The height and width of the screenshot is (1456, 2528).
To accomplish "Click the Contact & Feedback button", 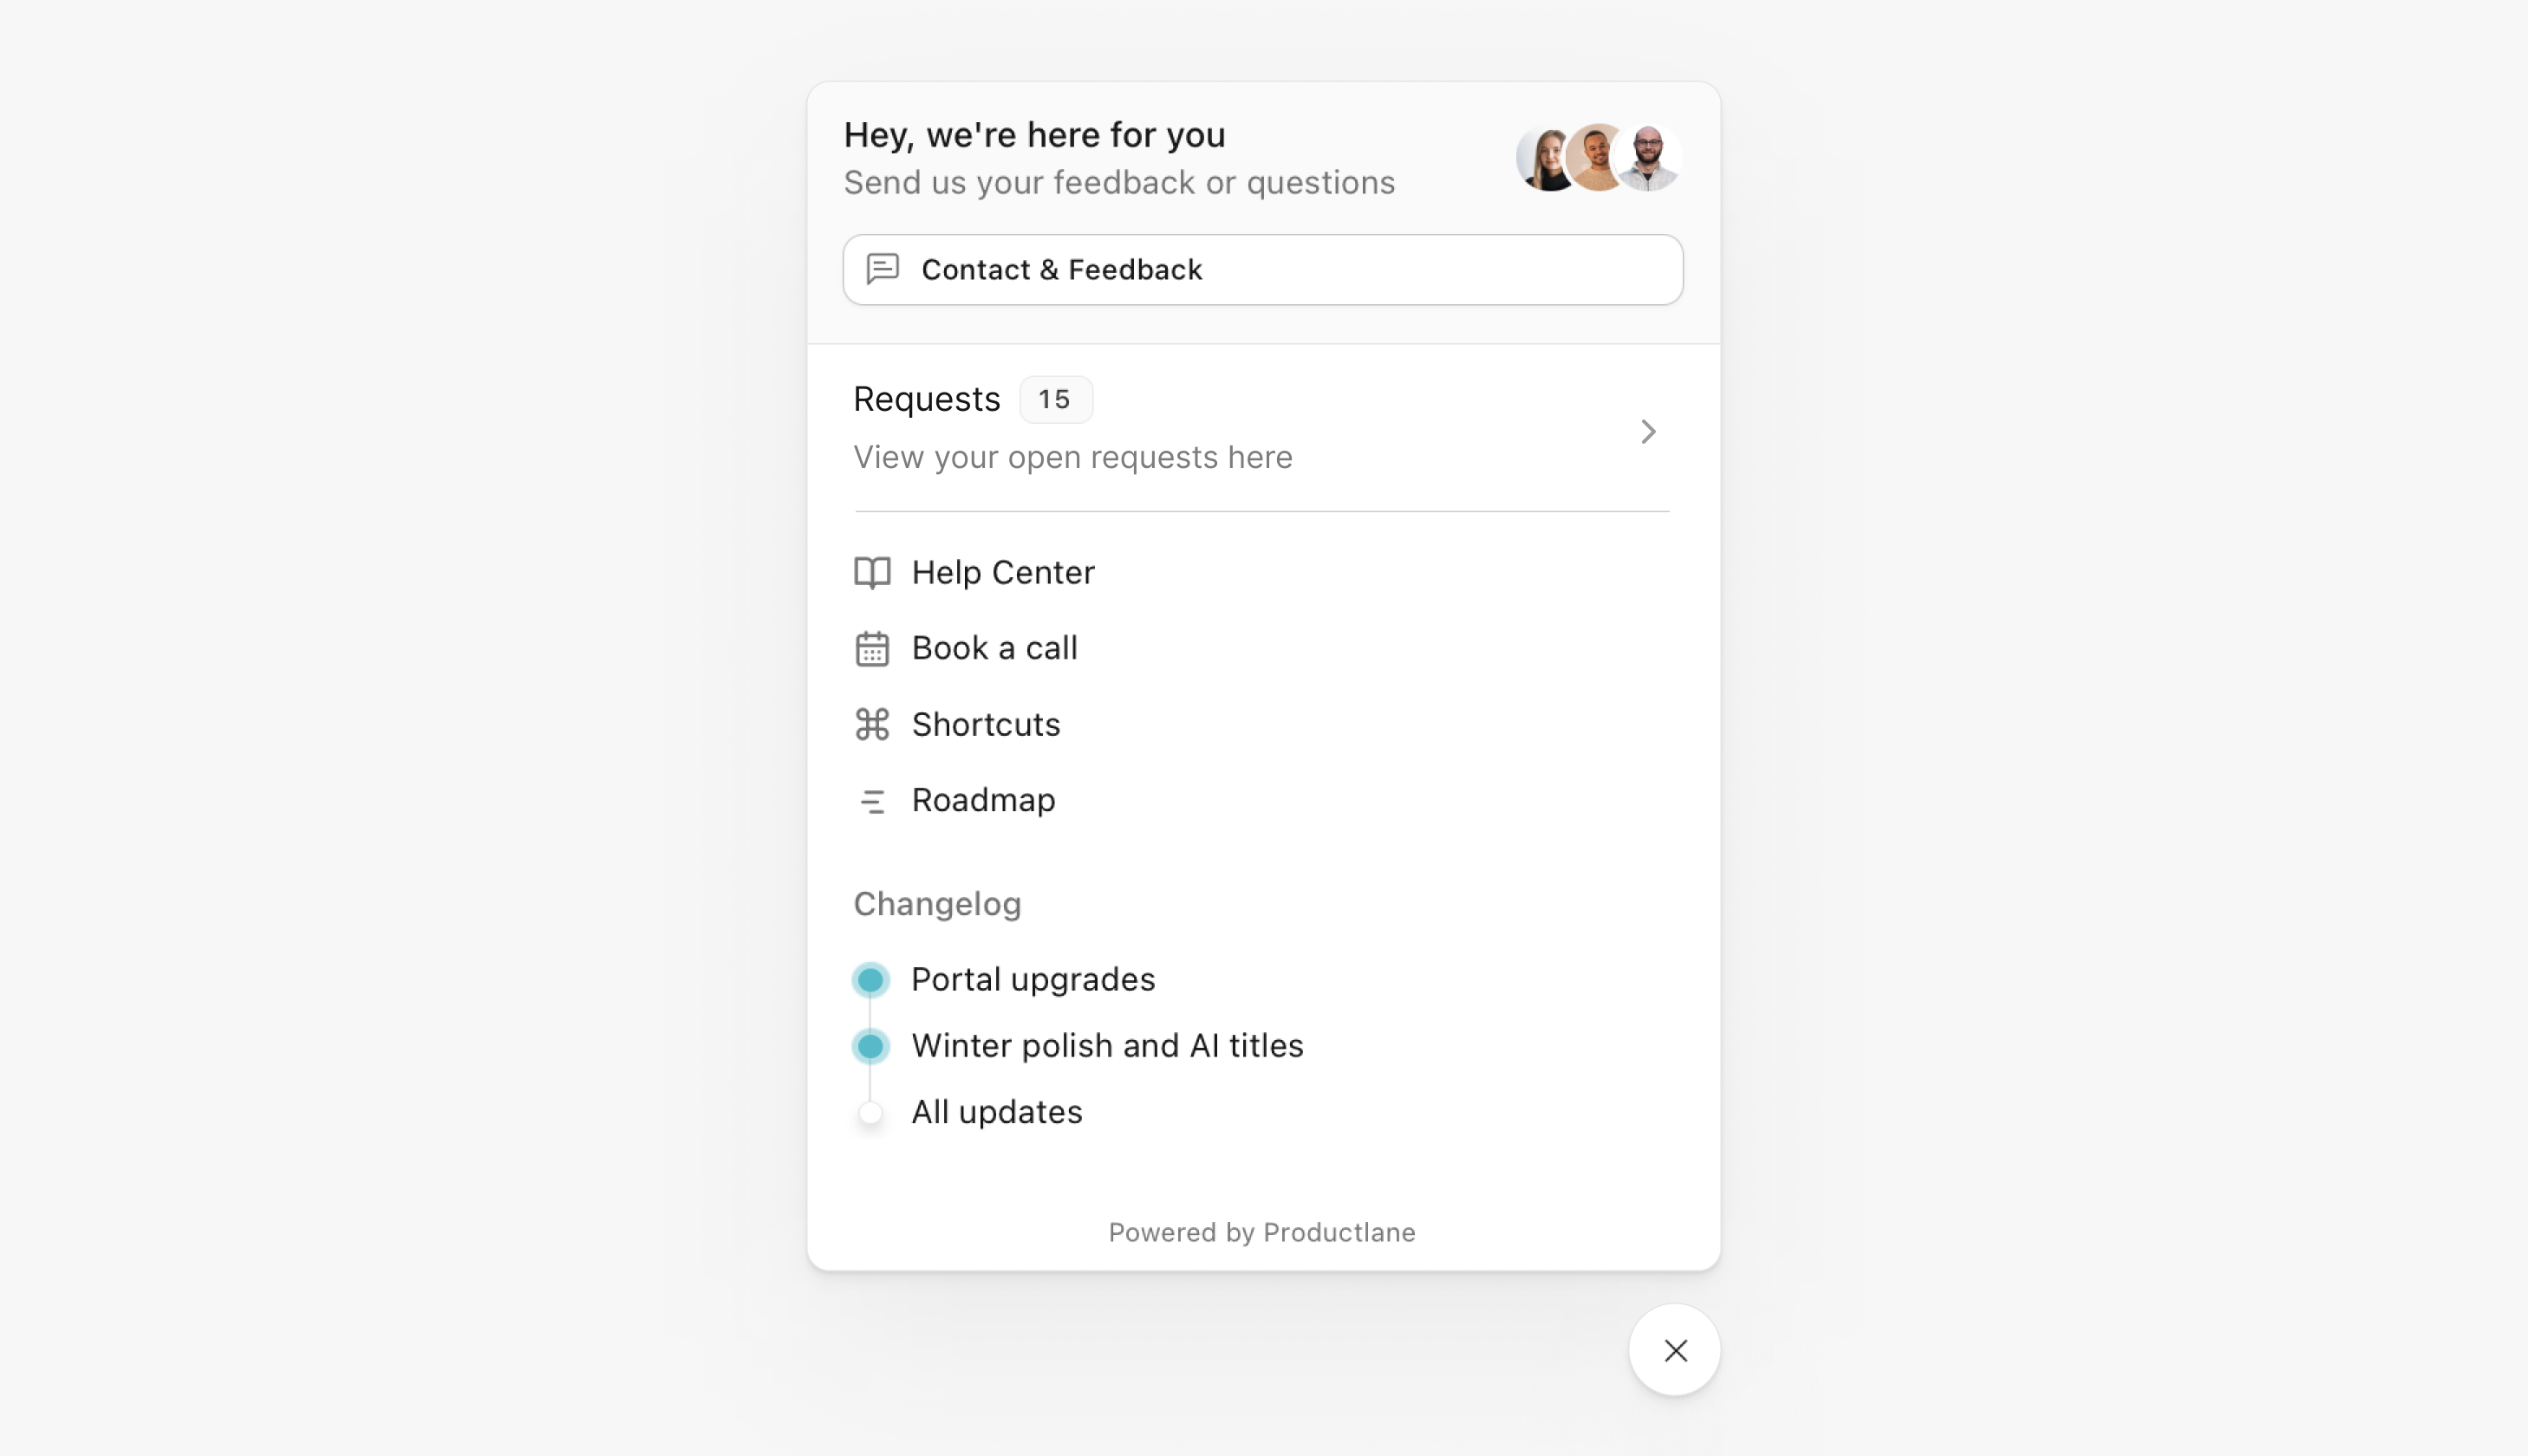I will pyautogui.click(x=1263, y=270).
